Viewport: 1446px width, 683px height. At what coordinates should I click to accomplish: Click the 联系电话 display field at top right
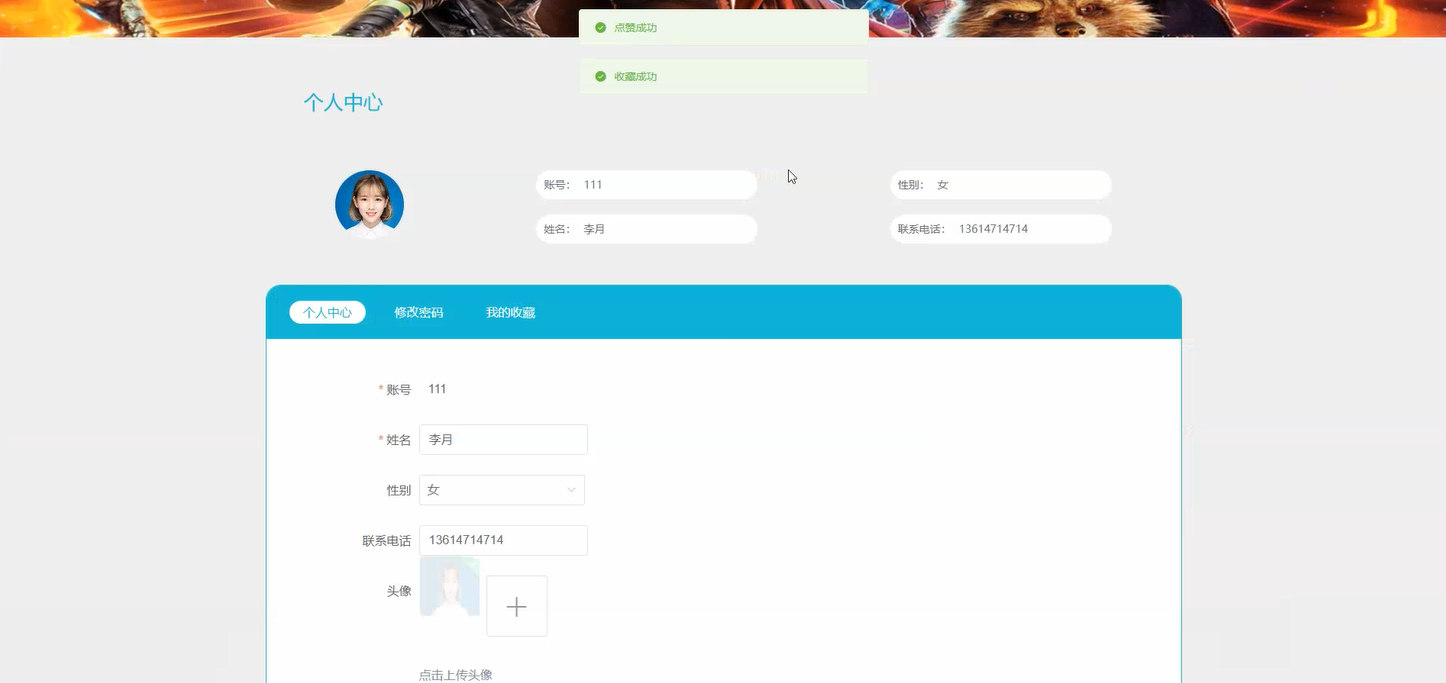(1000, 228)
